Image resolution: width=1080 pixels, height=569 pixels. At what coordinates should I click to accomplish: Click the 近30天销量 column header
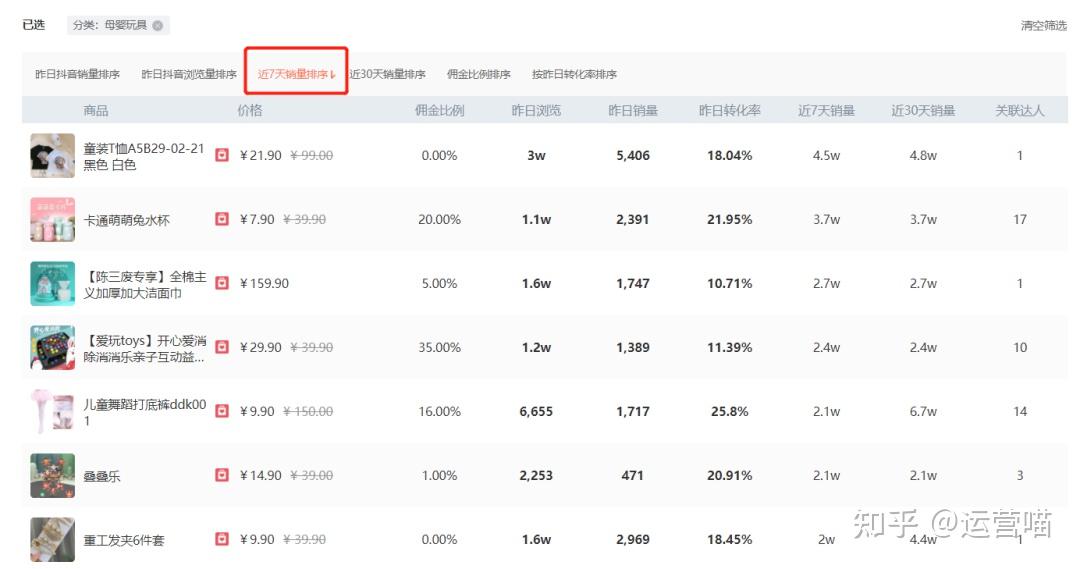pyautogui.click(x=923, y=110)
